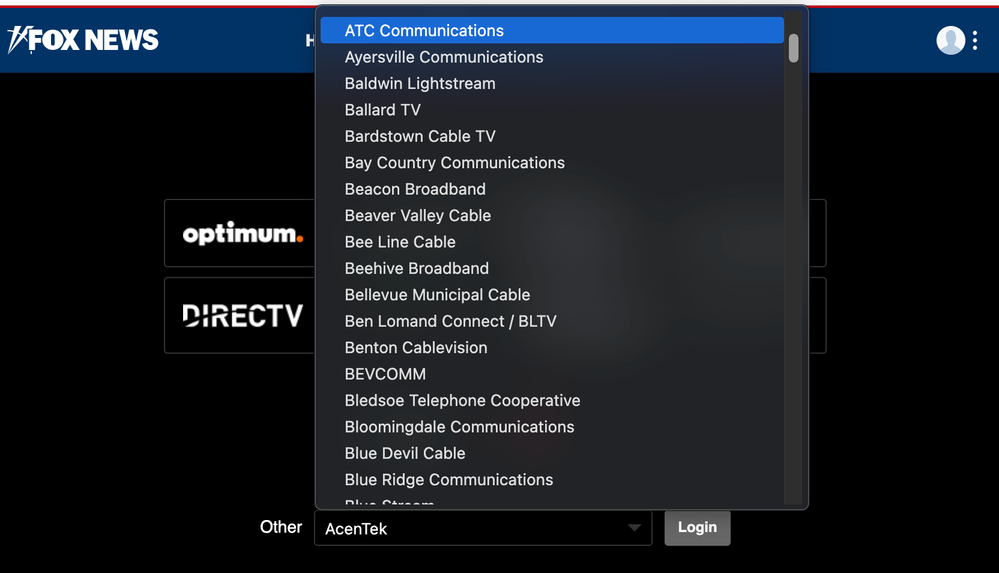The width and height of the screenshot is (999, 573).
Task: Select Bardstown Cable TV
Action: click(420, 136)
